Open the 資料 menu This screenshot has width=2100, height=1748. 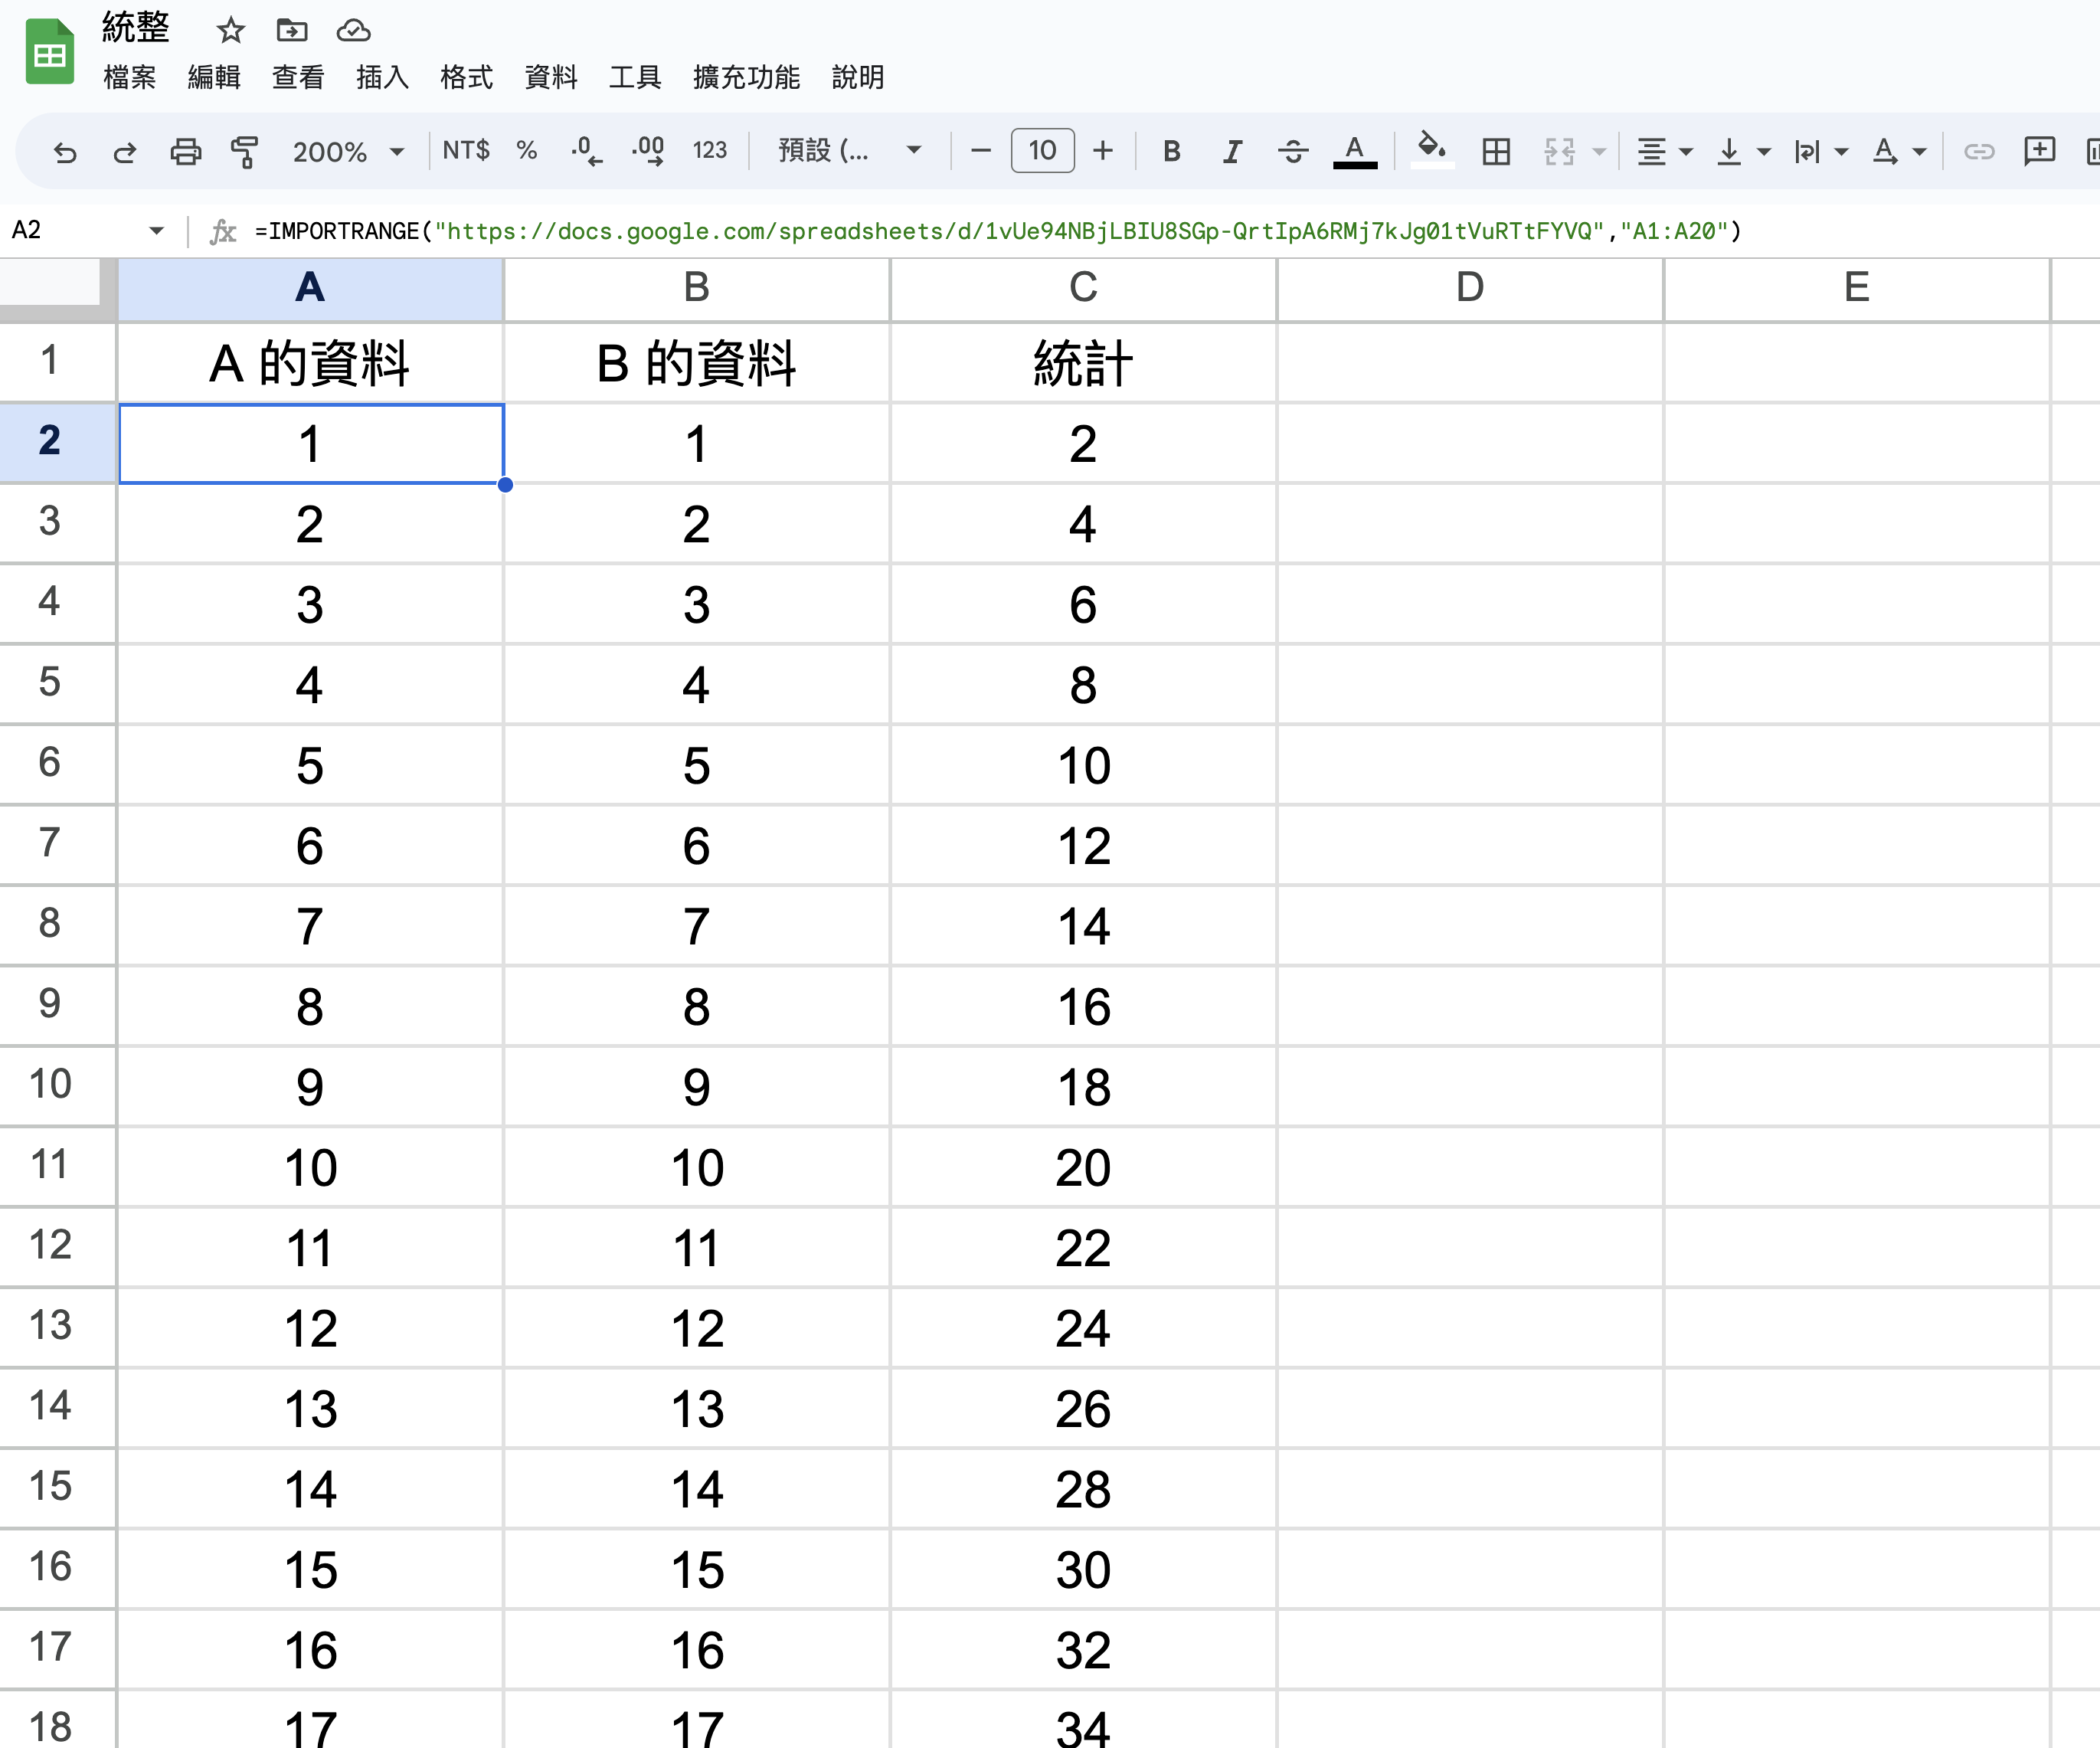550,77
